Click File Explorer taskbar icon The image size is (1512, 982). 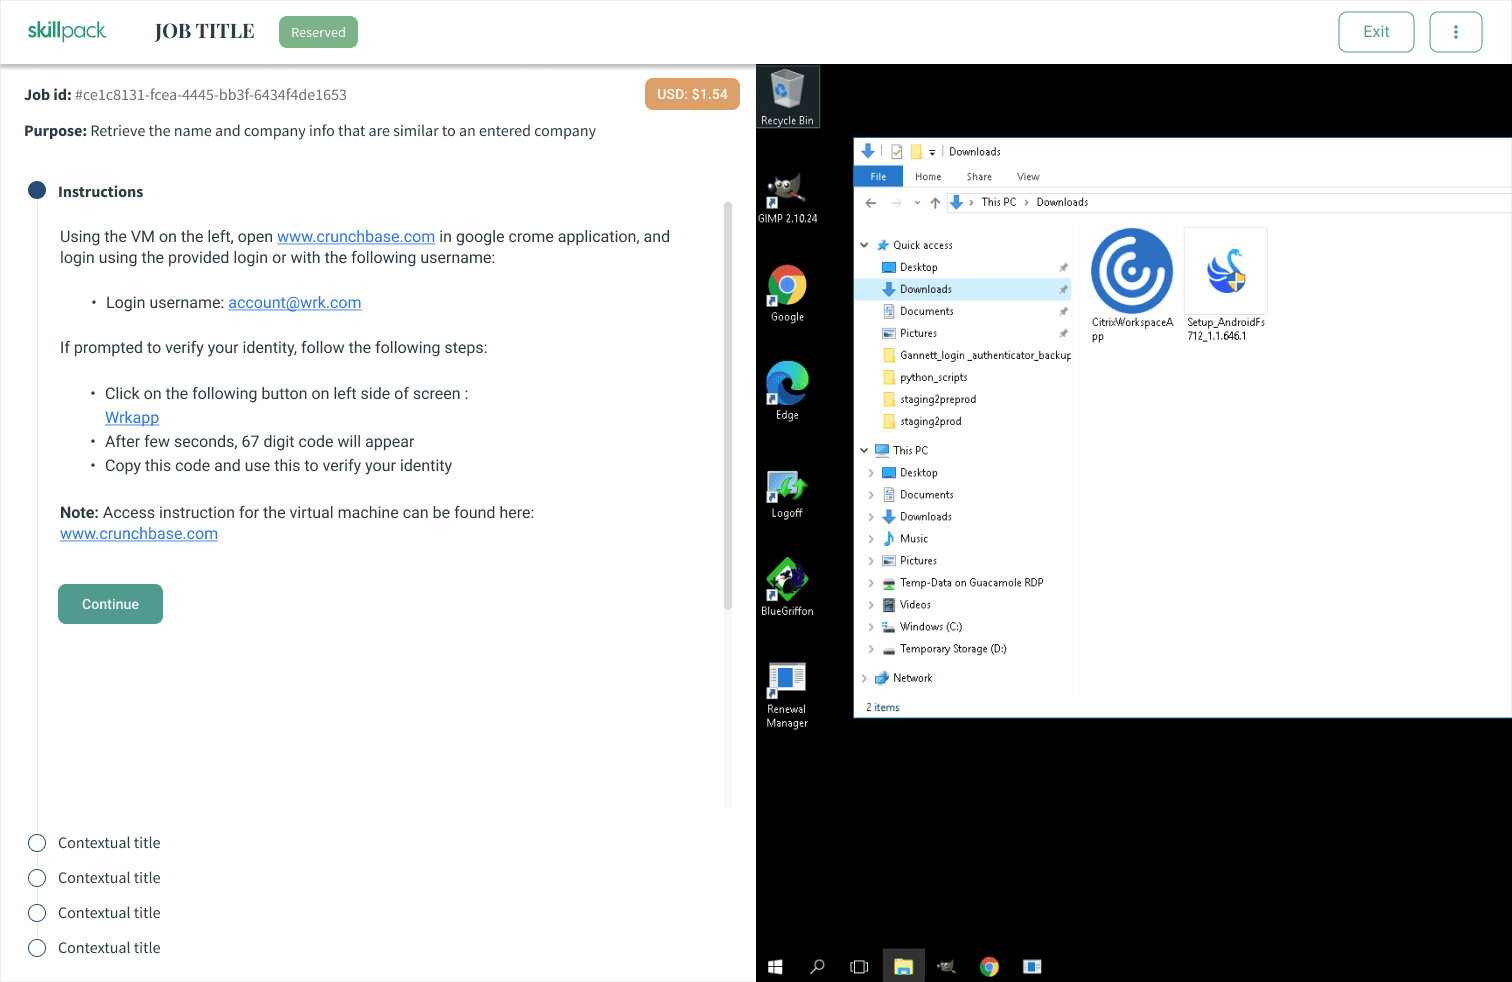tap(903, 966)
